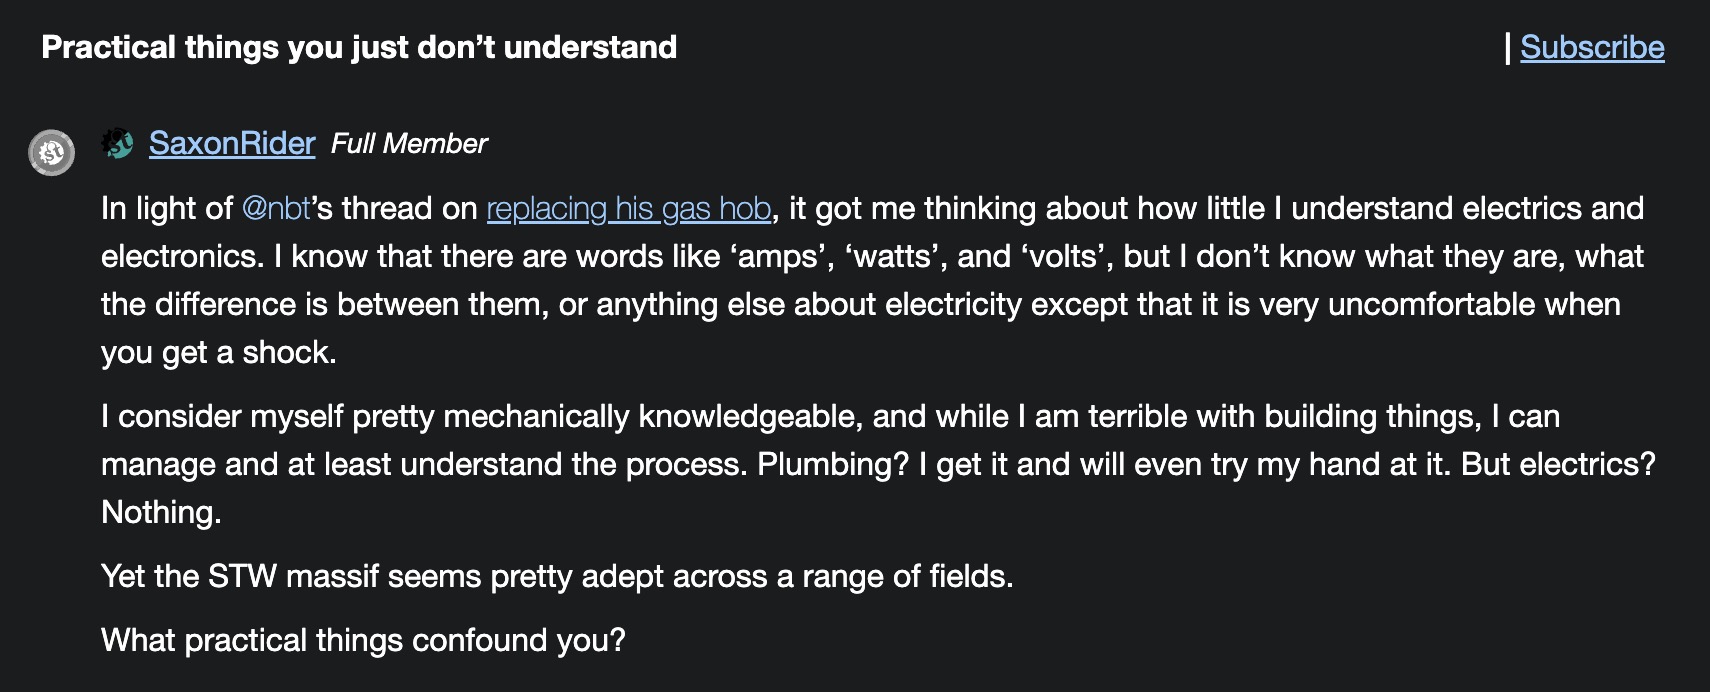The image size is (1710, 692).
Task: Click the teal ST gear badge icon
Action: click(x=118, y=143)
